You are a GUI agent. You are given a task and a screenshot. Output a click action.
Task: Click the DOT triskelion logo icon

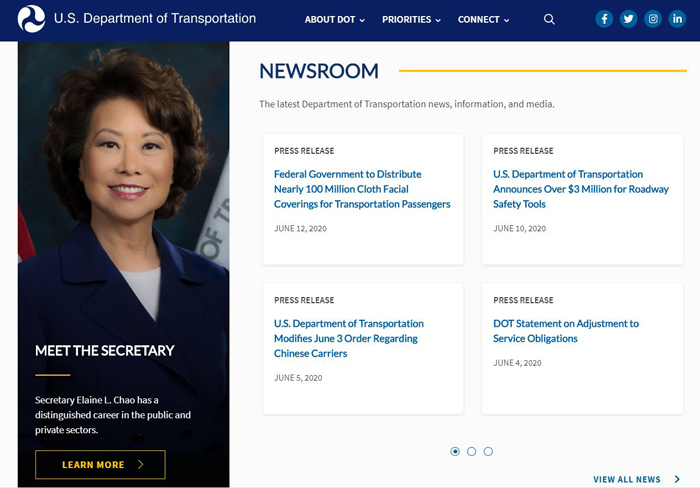[31, 19]
